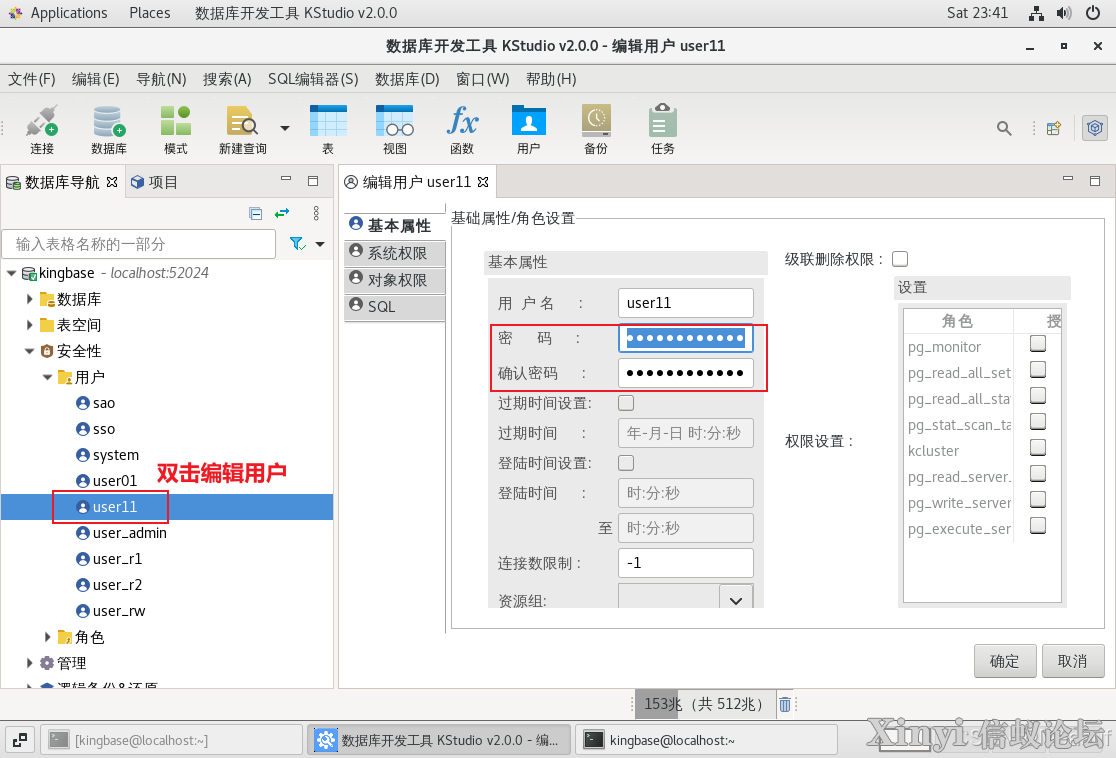The width and height of the screenshot is (1116, 758).
Task: Maximize the edit user editor pane
Action: click(1095, 181)
